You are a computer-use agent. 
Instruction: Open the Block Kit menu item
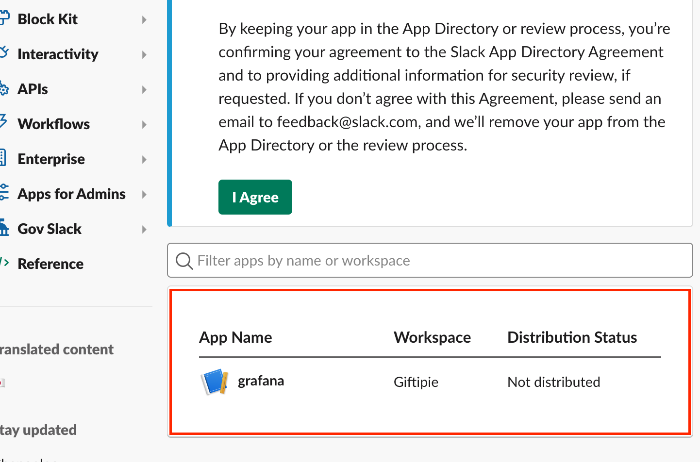[x=47, y=19]
